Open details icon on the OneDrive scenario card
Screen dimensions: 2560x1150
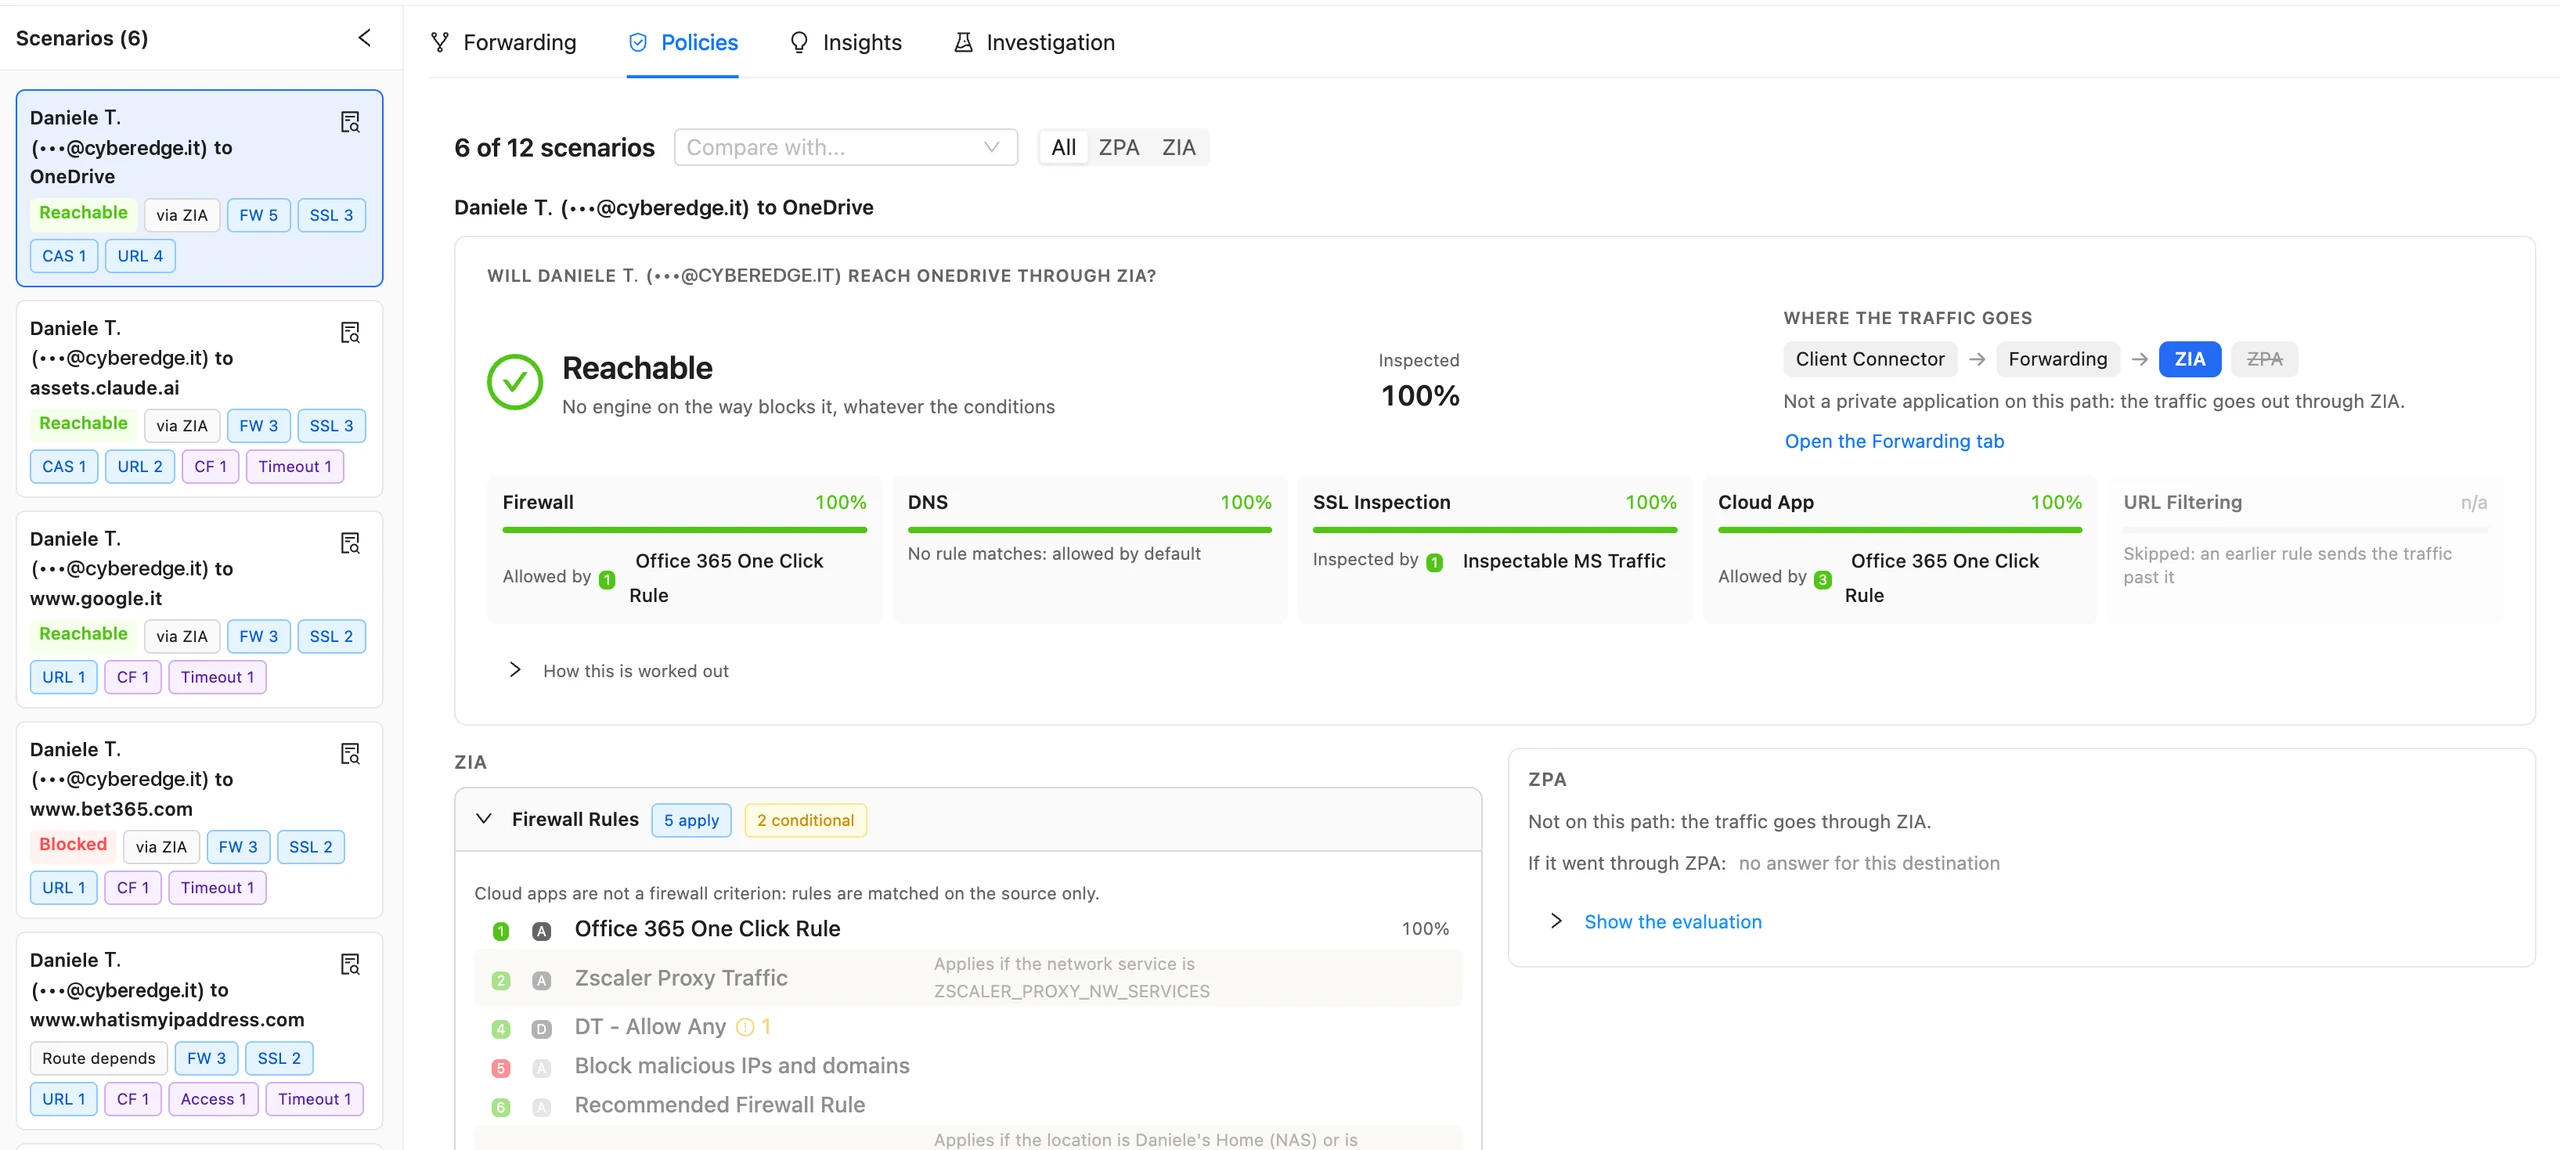350,122
